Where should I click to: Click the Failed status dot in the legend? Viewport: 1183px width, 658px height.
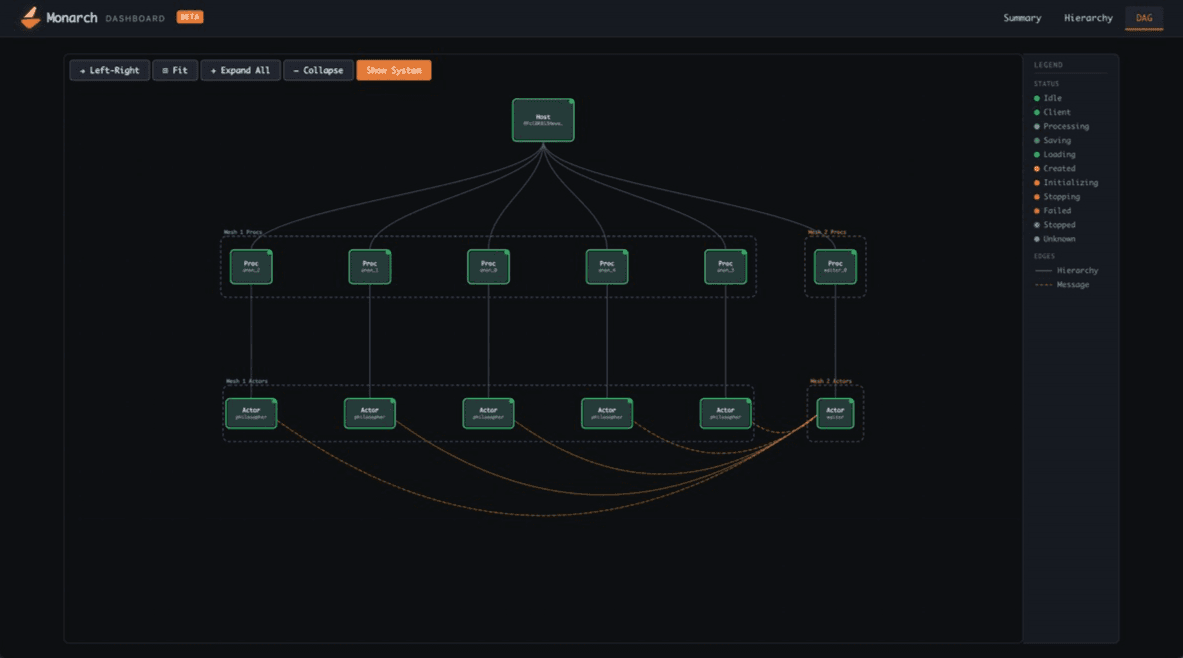point(1038,210)
